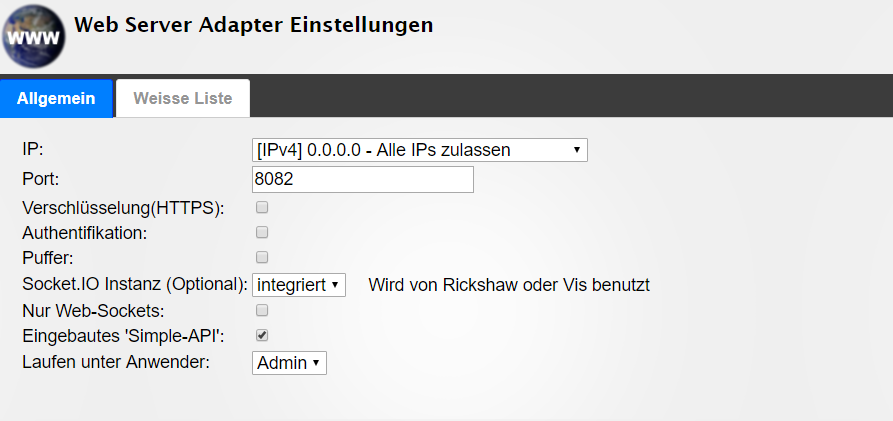
Task: Click the 'Verschlüsselung(HTTPS):' label text
Action: coord(123,208)
